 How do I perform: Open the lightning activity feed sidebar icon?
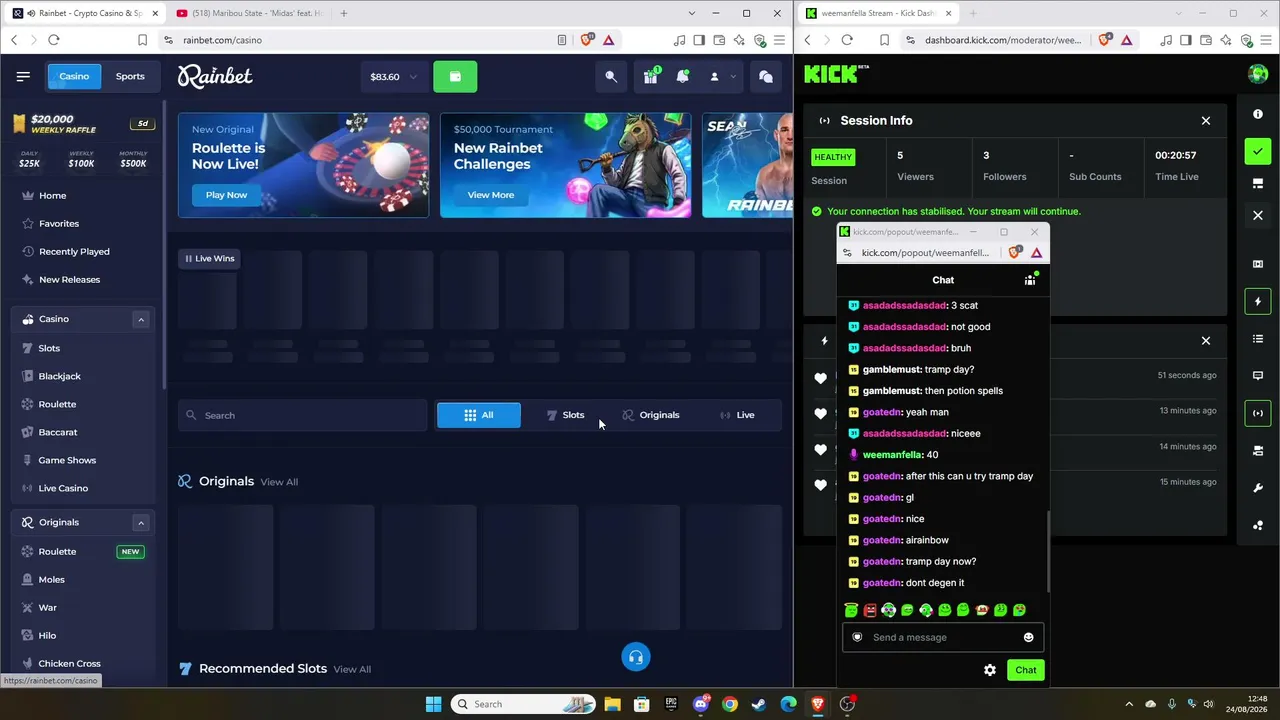pyautogui.click(x=1258, y=302)
